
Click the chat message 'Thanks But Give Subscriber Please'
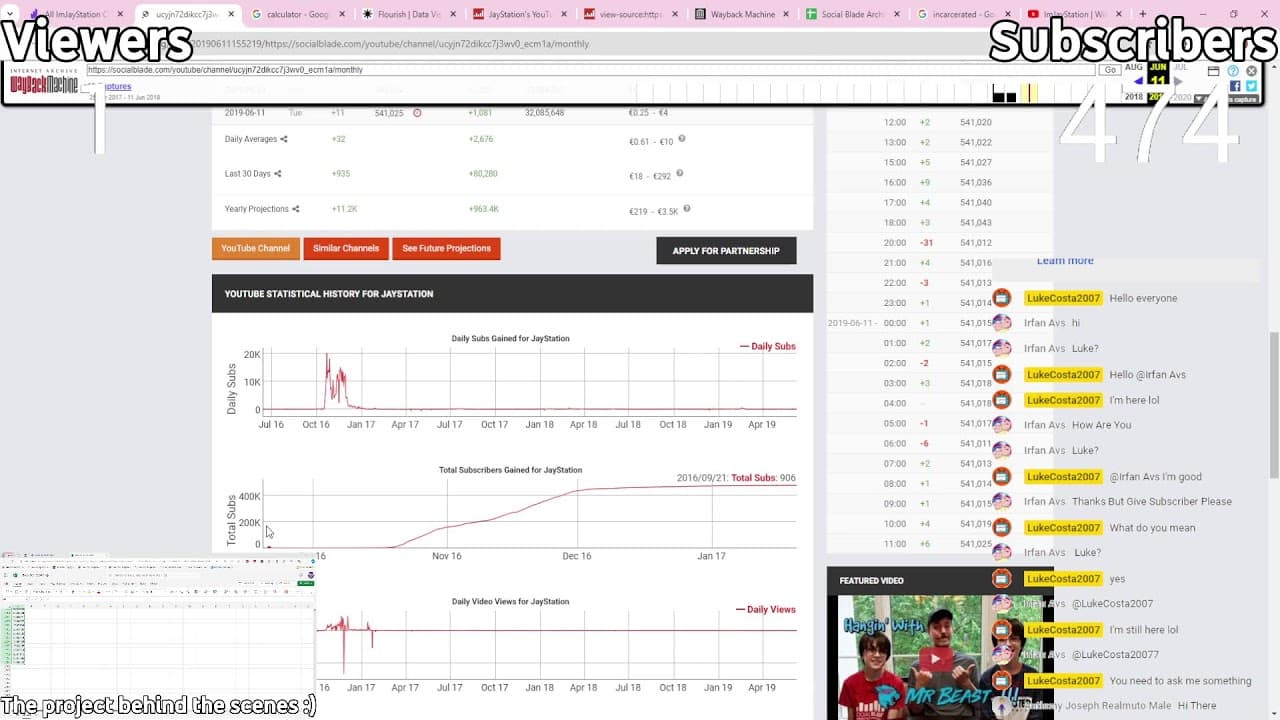(1152, 502)
